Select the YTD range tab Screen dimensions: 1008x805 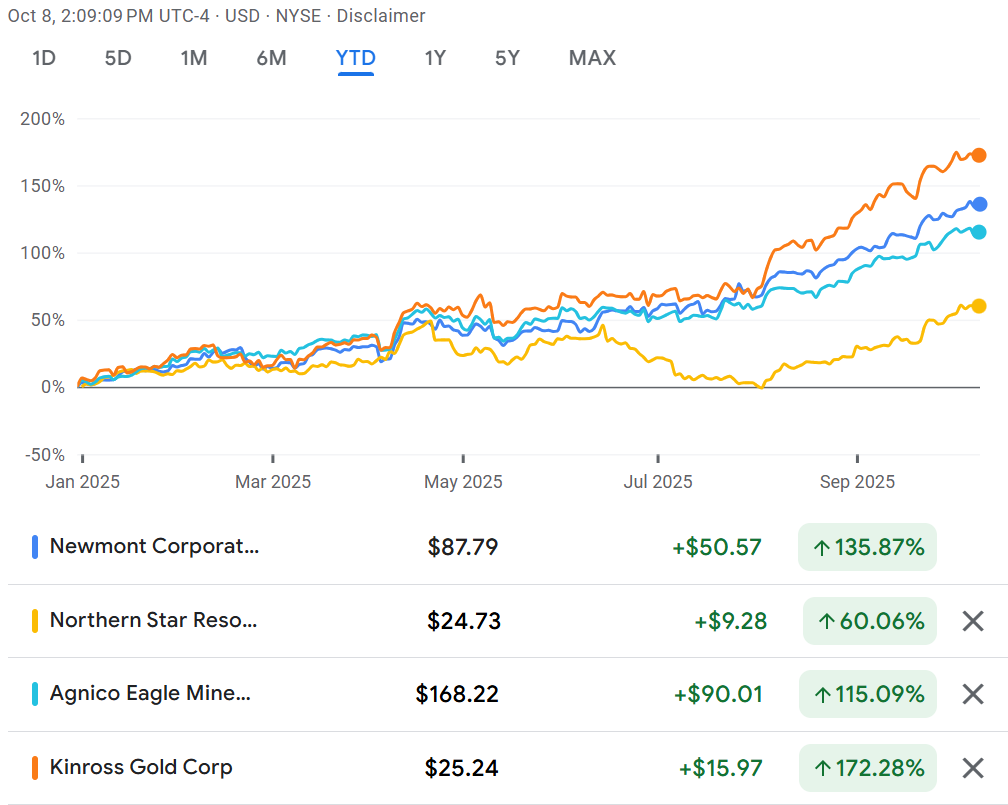[355, 58]
